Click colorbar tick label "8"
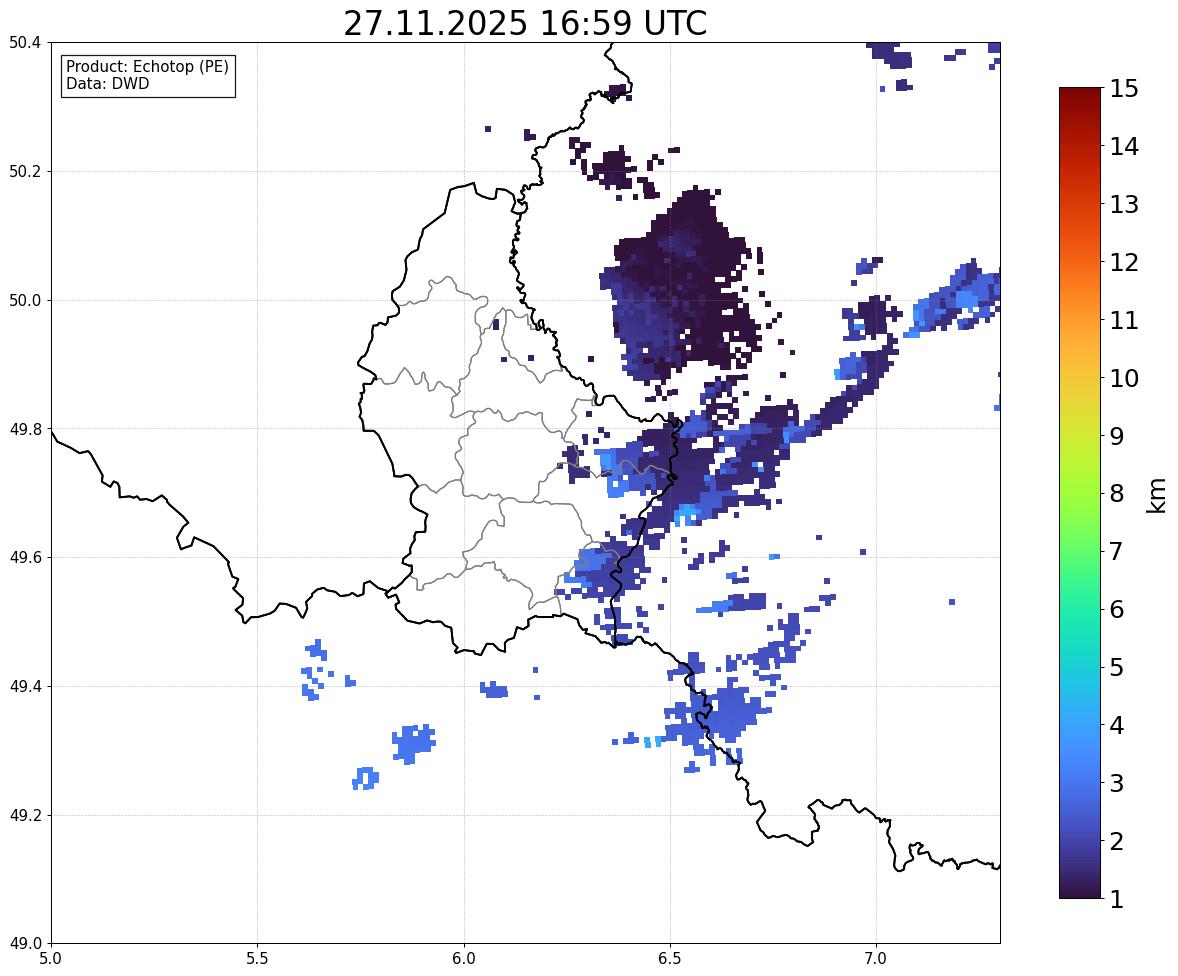This screenshot has width=1178, height=976. coord(1117,494)
